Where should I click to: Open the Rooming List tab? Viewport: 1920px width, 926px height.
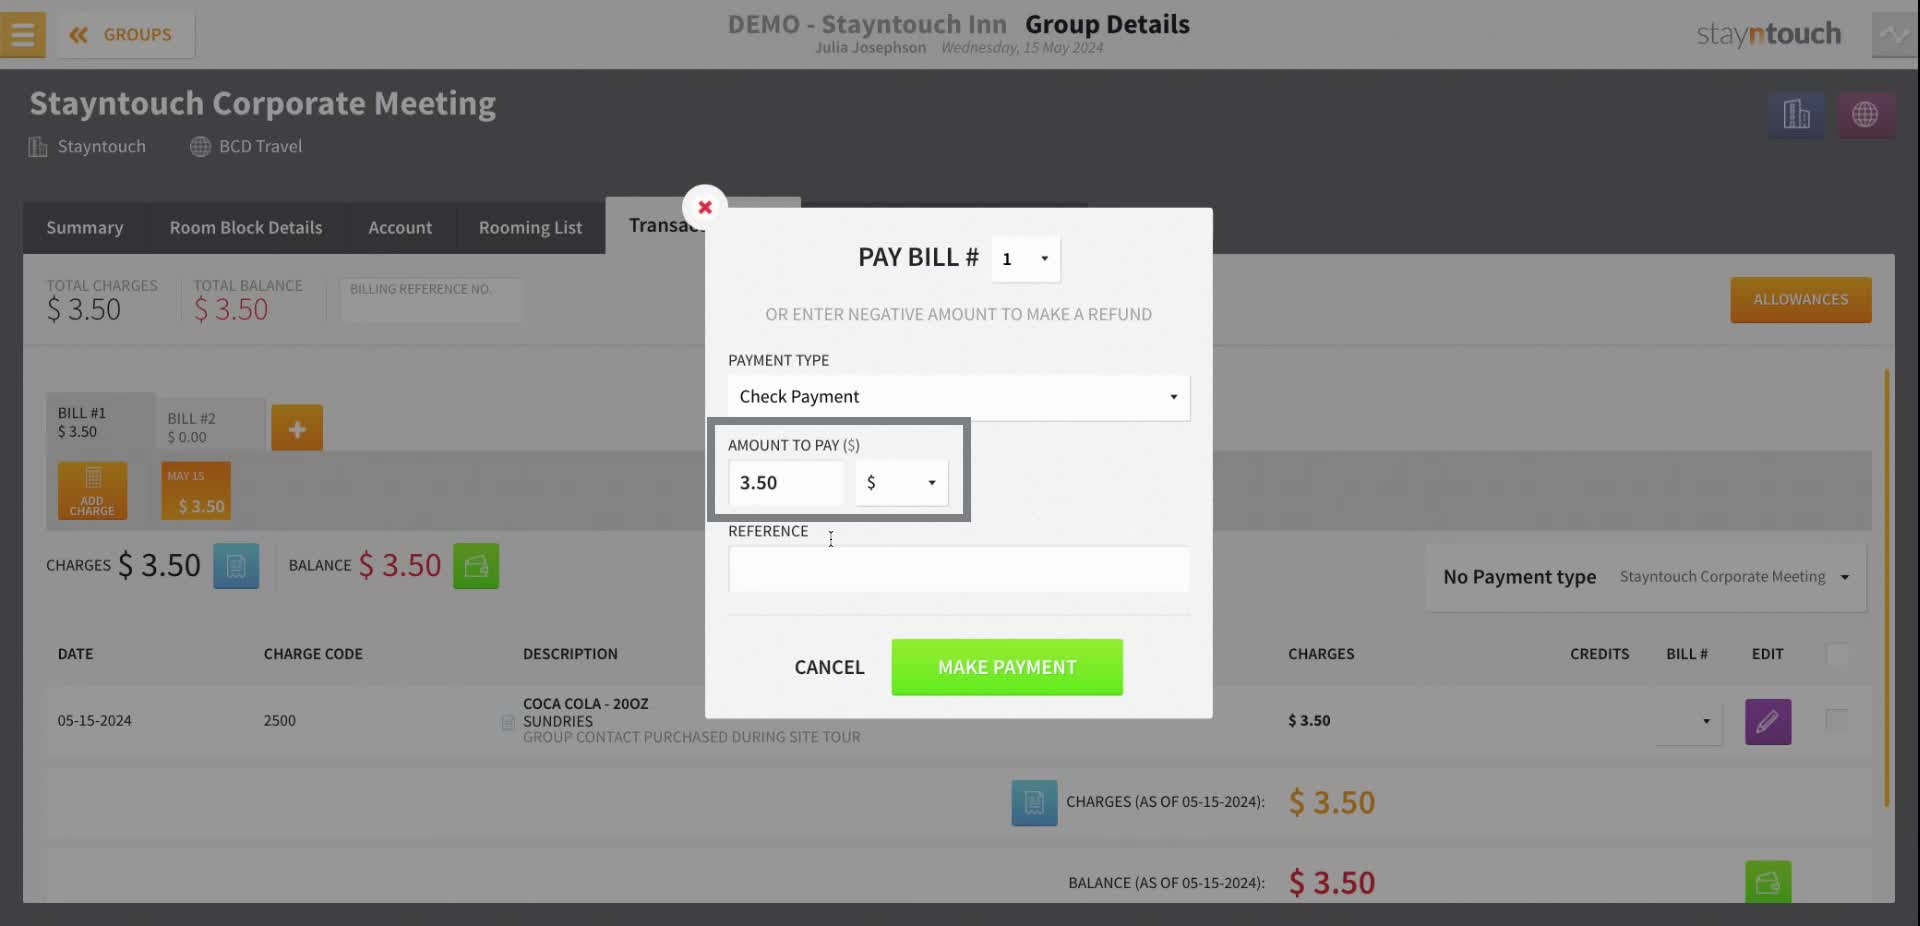click(x=530, y=228)
